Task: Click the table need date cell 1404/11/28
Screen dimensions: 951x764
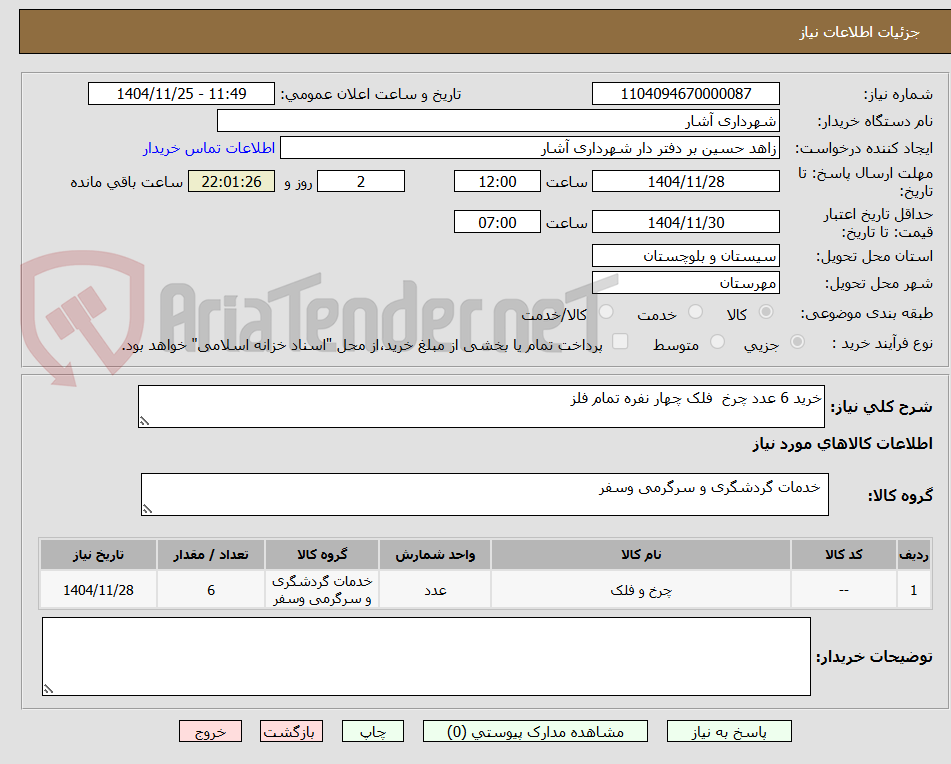Action: click(x=98, y=590)
